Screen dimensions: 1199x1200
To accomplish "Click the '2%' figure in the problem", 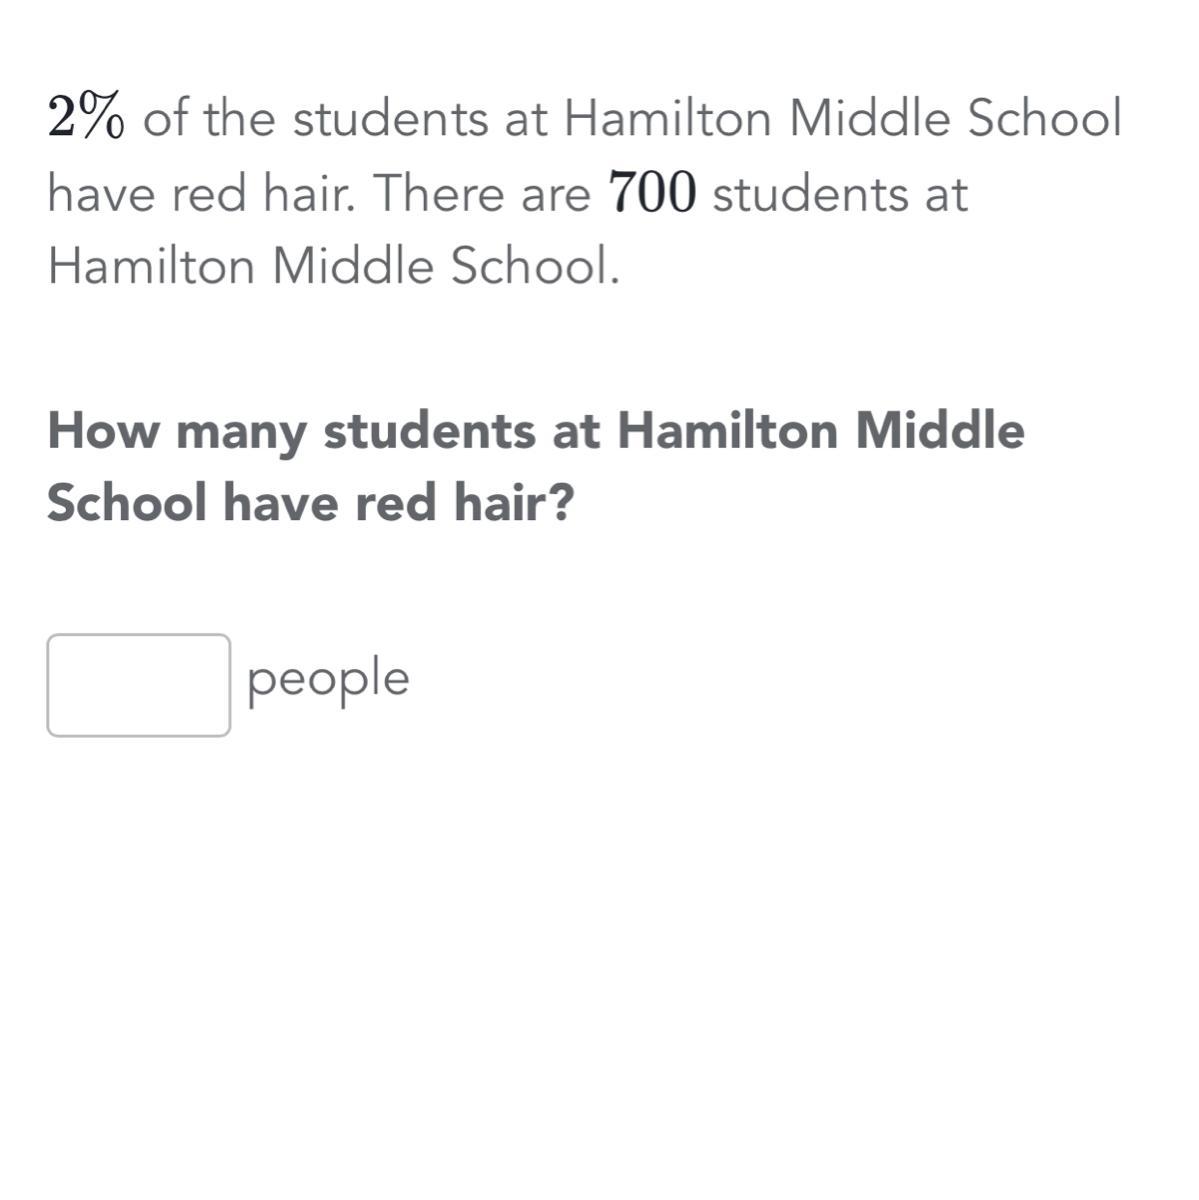I will pyautogui.click(x=86, y=119).
